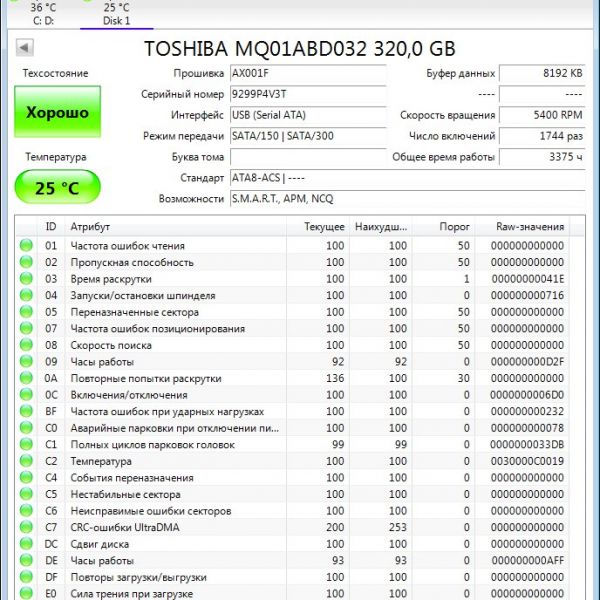
Task: Sort by ID column header
Action: click(51, 227)
